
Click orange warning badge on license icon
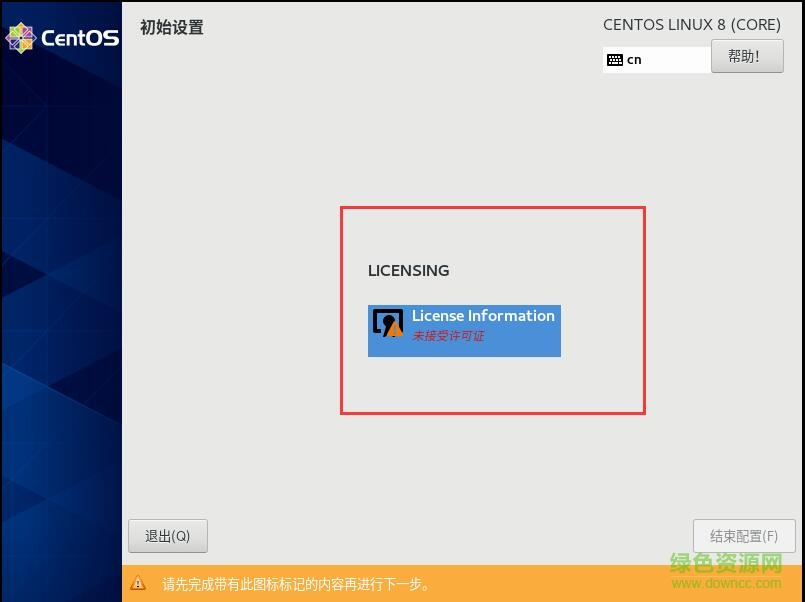[395, 329]
